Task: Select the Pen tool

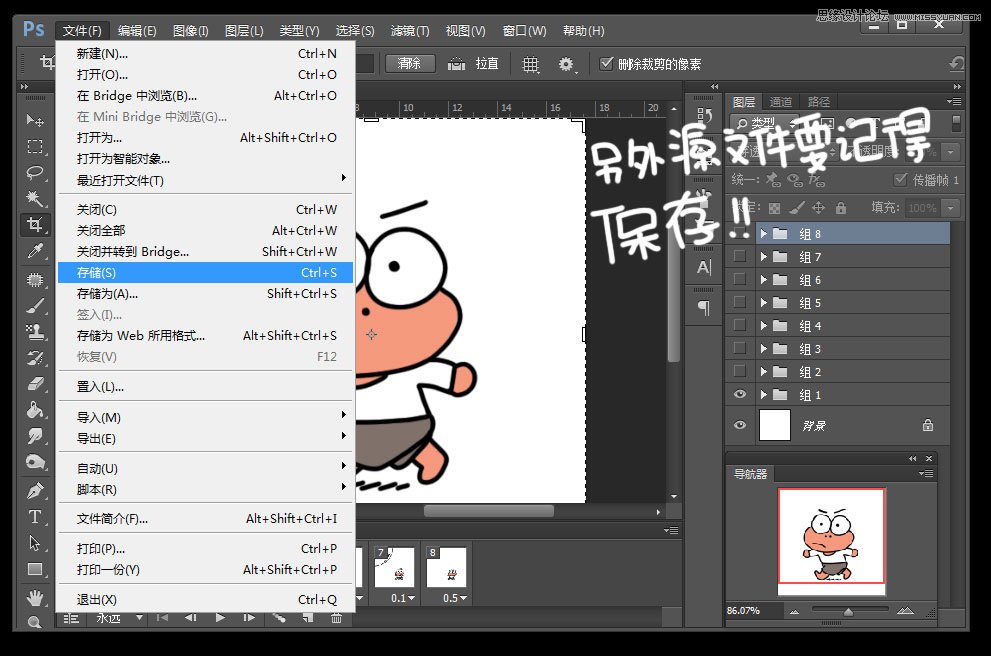Action: 35,490
